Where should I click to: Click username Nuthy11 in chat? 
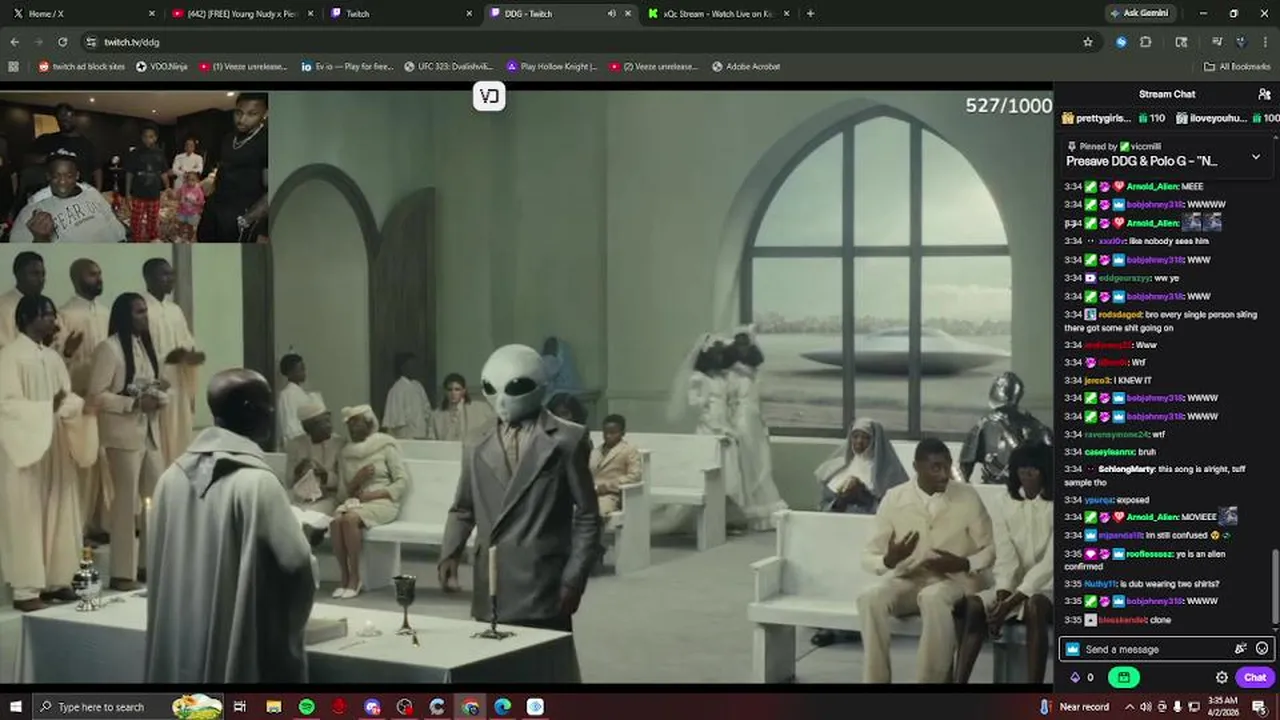click(1100, 584)
